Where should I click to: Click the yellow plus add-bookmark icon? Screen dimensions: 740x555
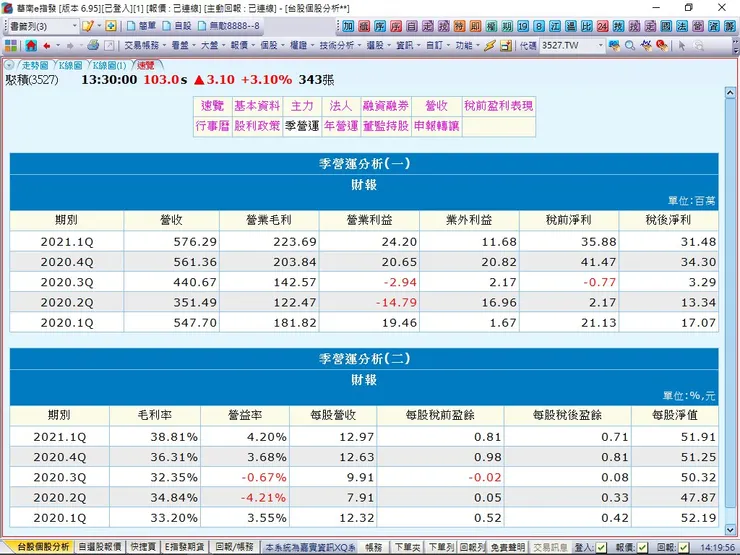pos(111,26)
